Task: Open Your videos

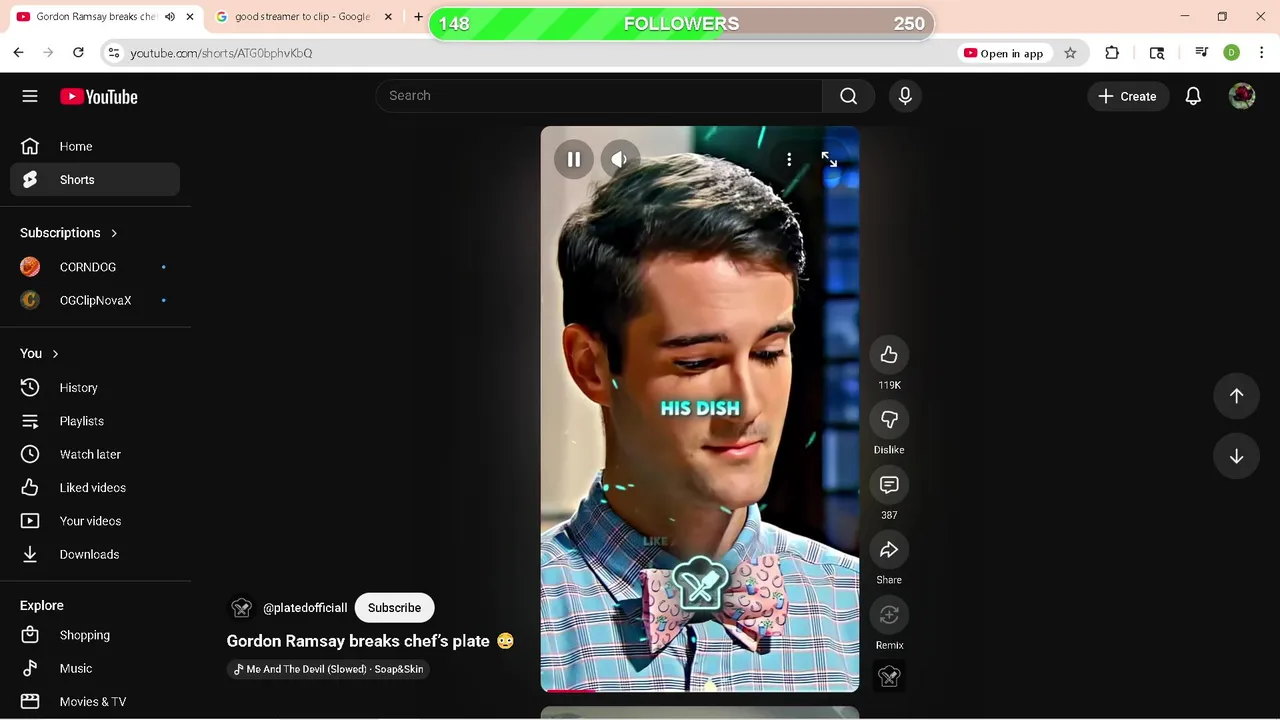Action: [95, 521]
